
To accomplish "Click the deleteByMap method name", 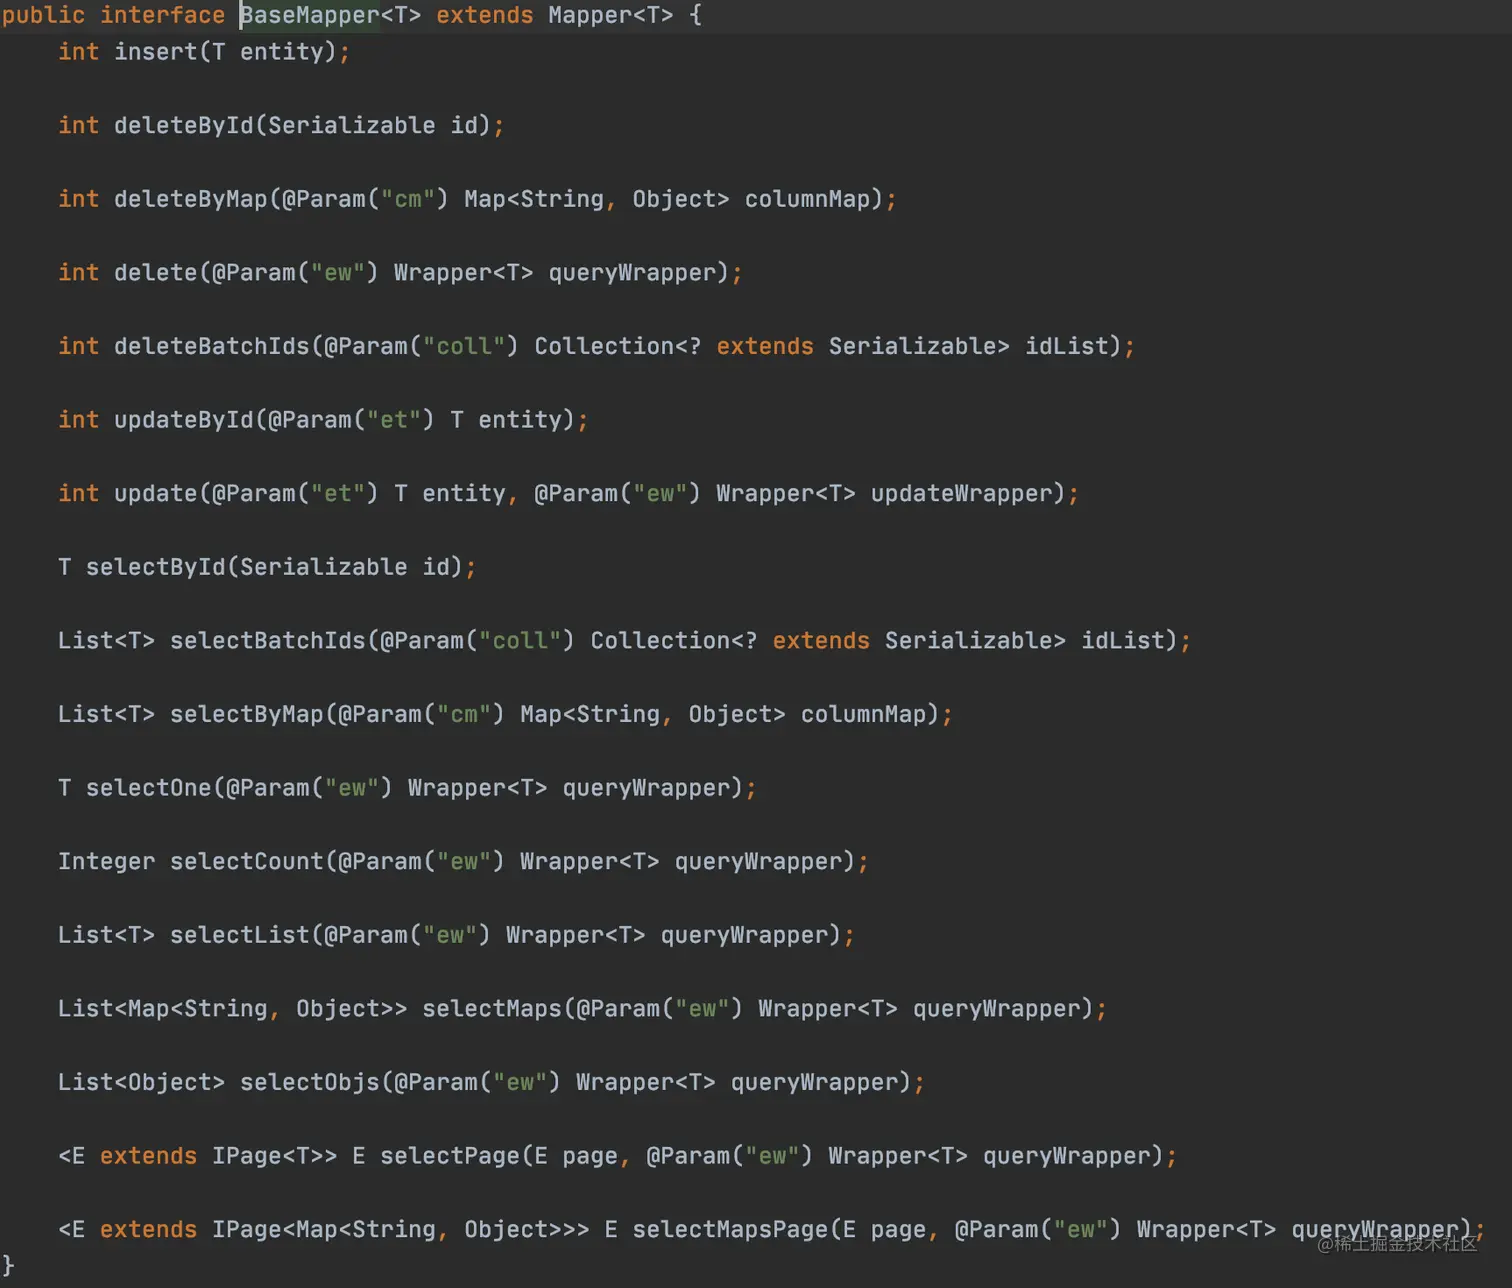I will pos(191,199).
